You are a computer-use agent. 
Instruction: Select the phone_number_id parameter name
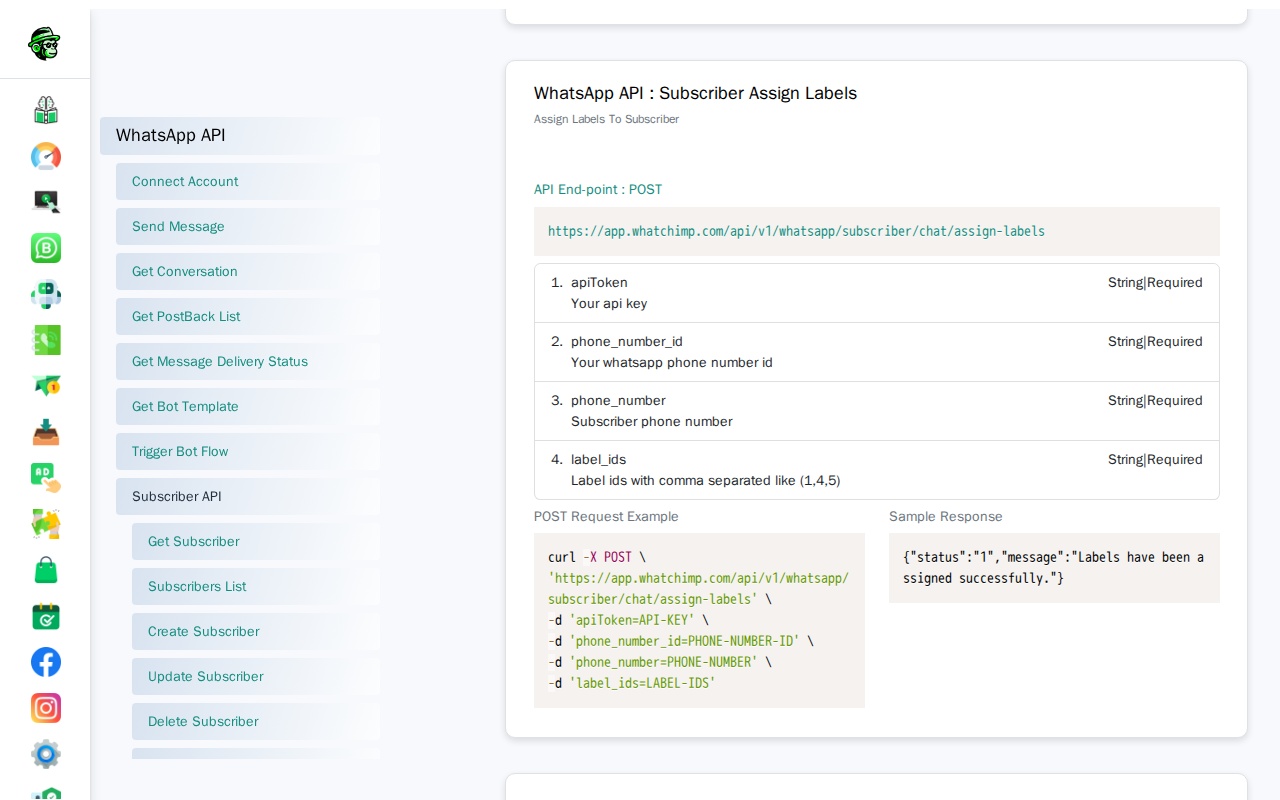tap(627, 342)
